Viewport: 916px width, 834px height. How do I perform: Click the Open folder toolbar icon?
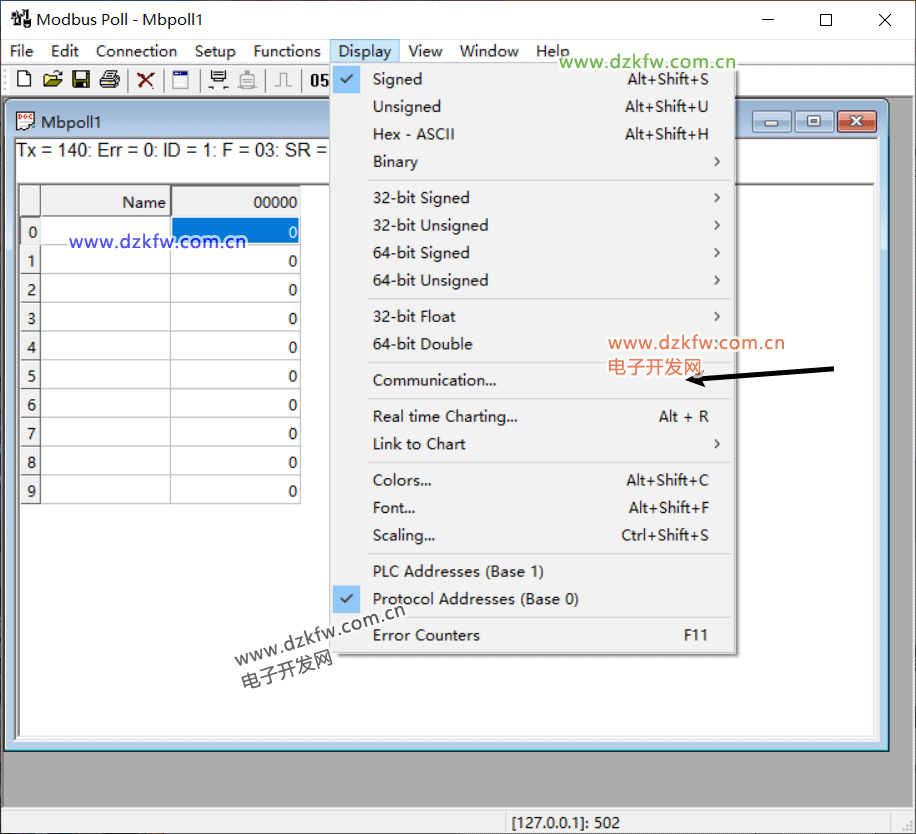[52, 80]
